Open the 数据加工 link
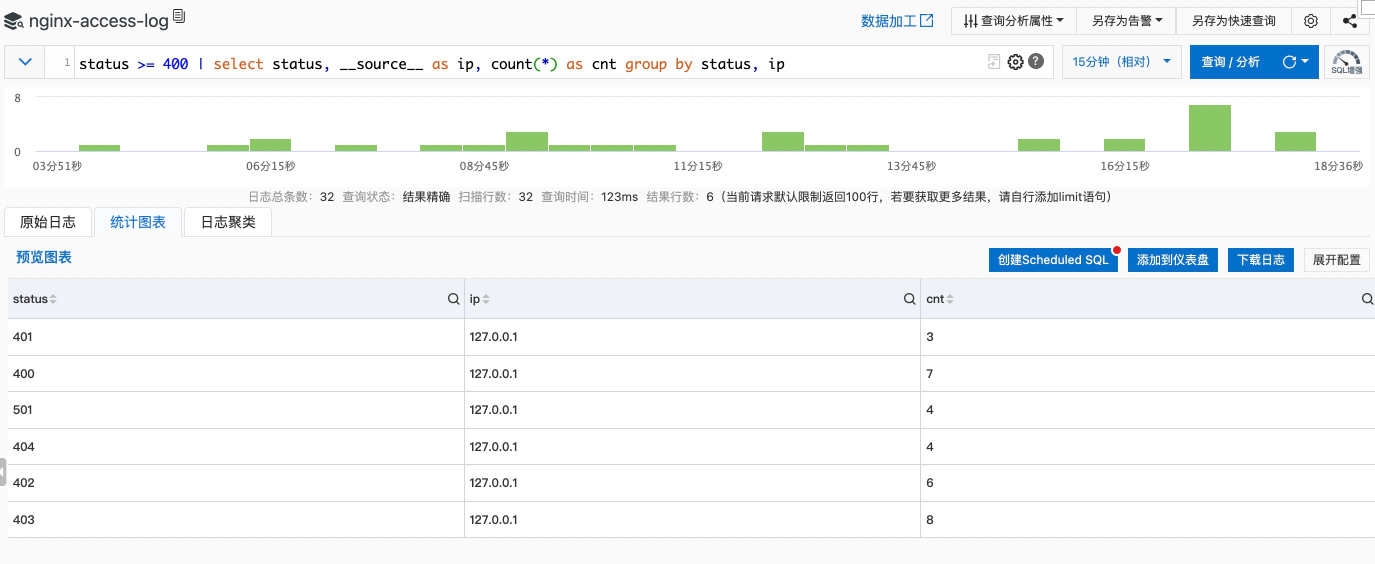The height and width of the screenshot is (564, 1375). point(897,20)
